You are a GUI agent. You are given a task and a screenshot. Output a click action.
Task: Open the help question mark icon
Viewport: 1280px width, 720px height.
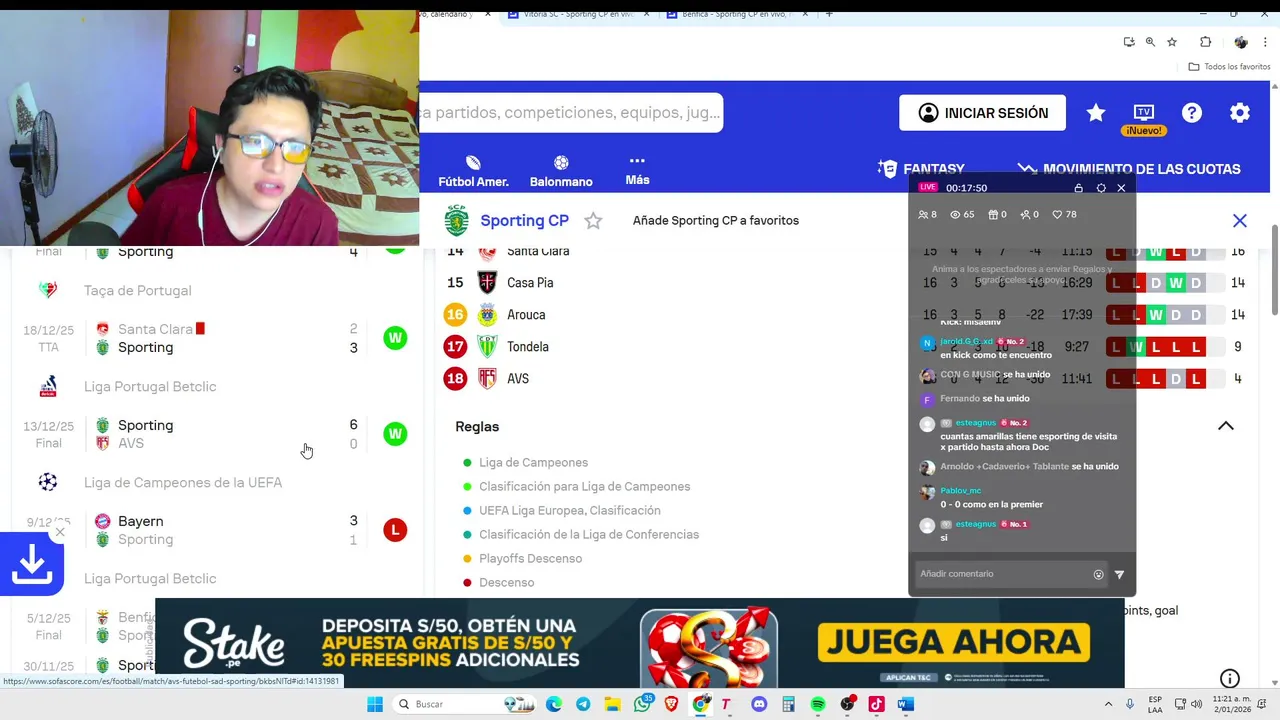[x=1192, y=113]
